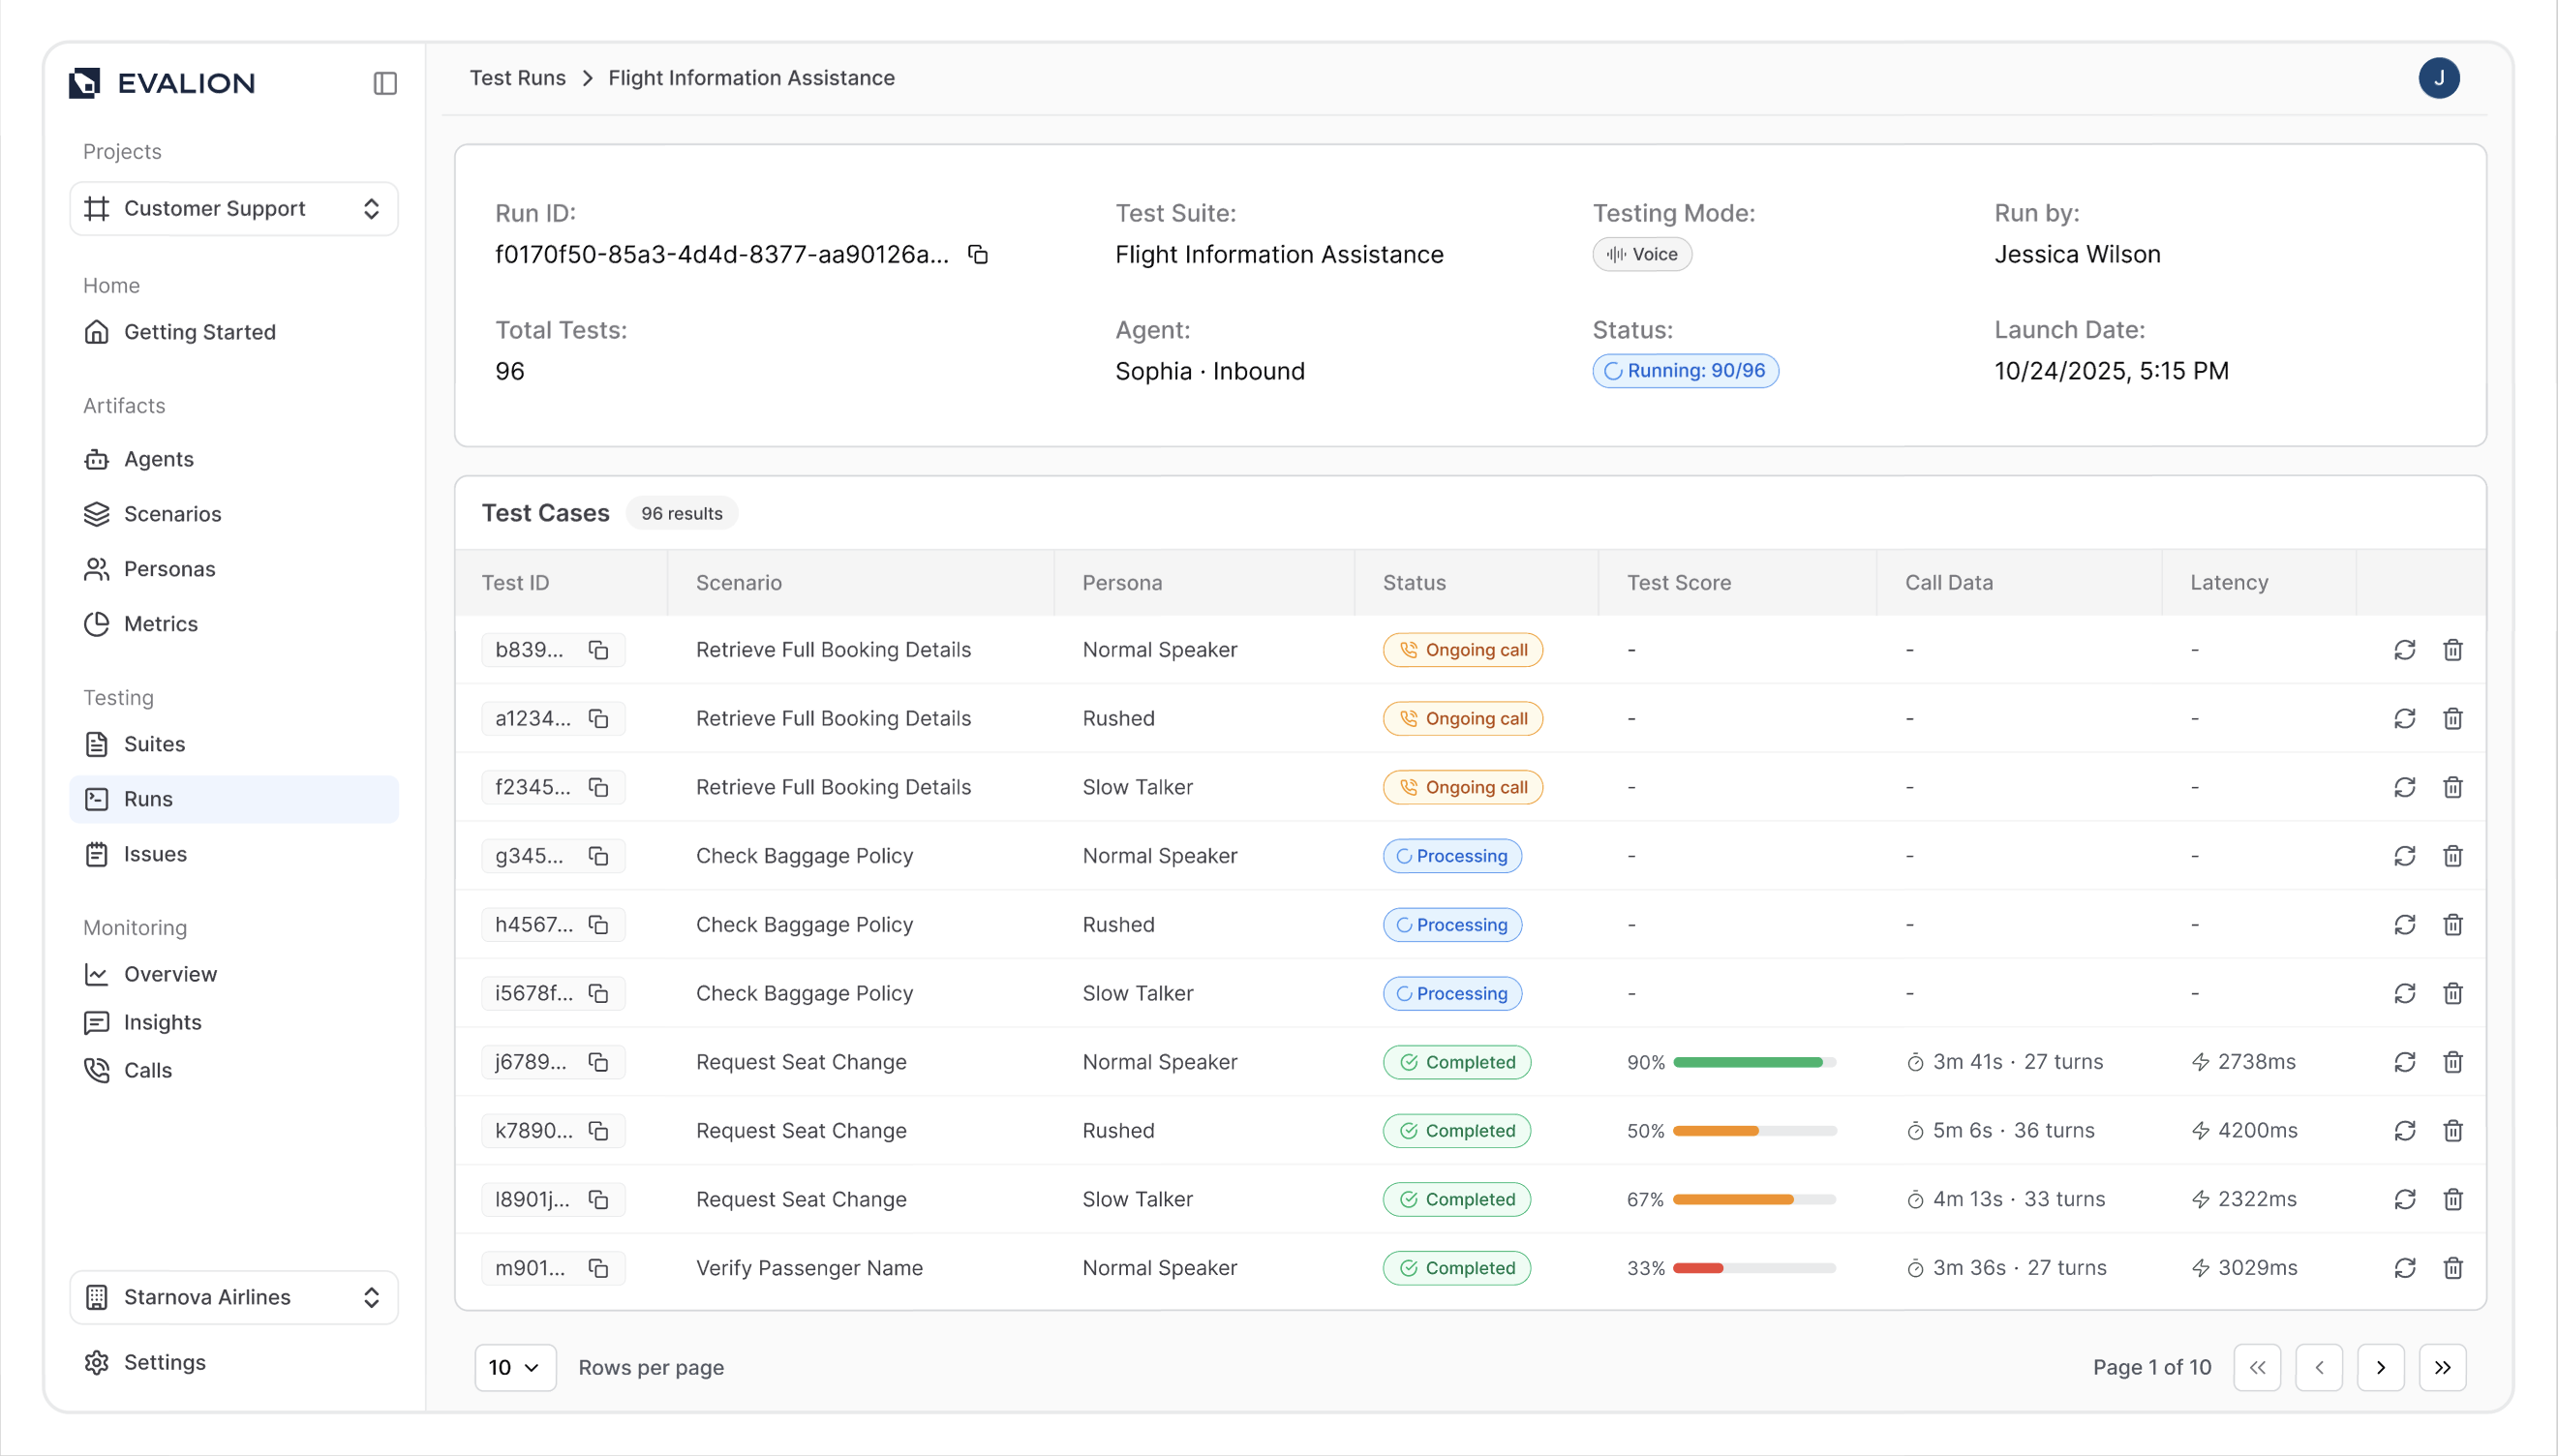Viewport: 2558px width, 1456px height.
Task: Click the 90% test score bar
Action: point(1753,1062)
